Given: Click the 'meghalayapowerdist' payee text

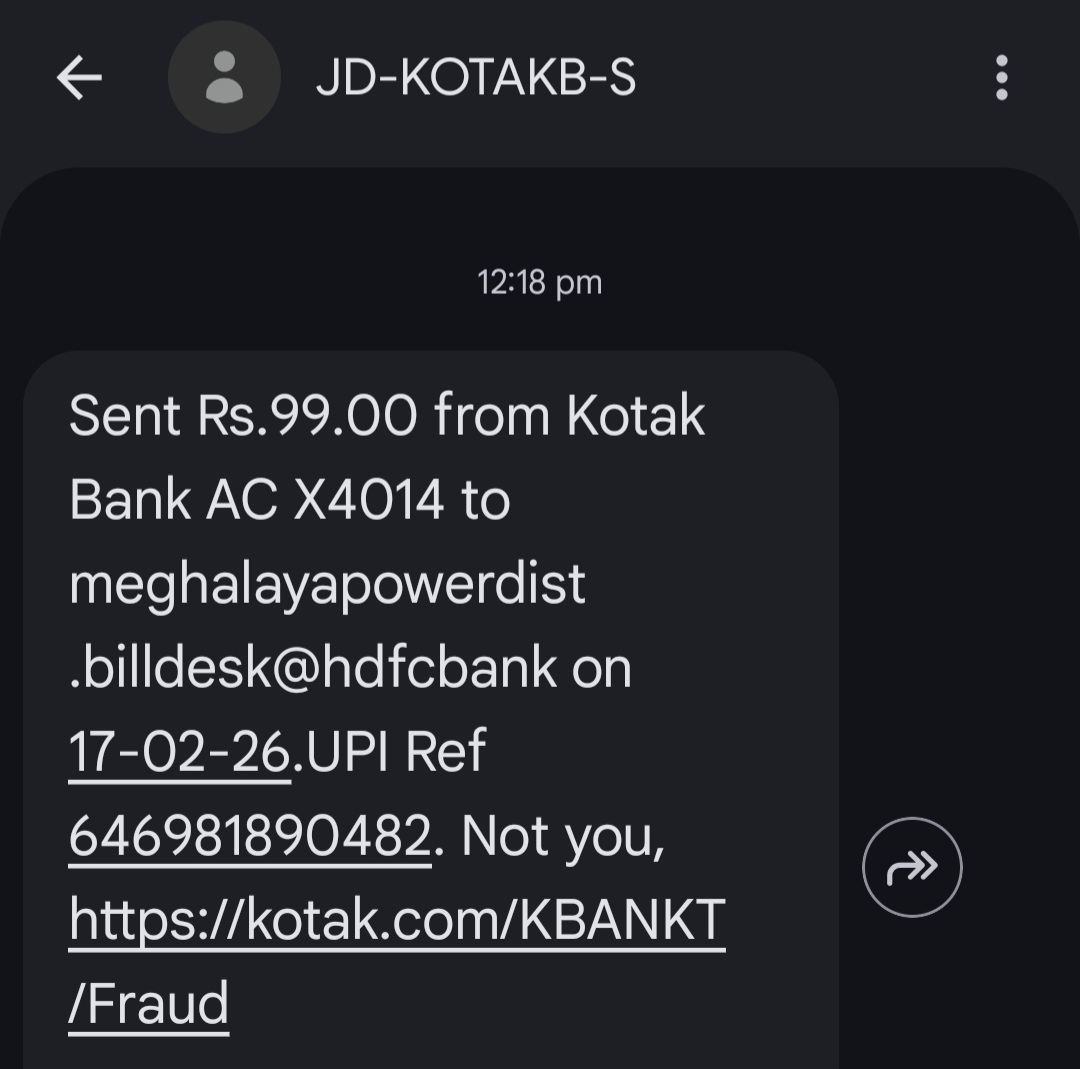Looking at the screenshot, I should pos(327,584).
